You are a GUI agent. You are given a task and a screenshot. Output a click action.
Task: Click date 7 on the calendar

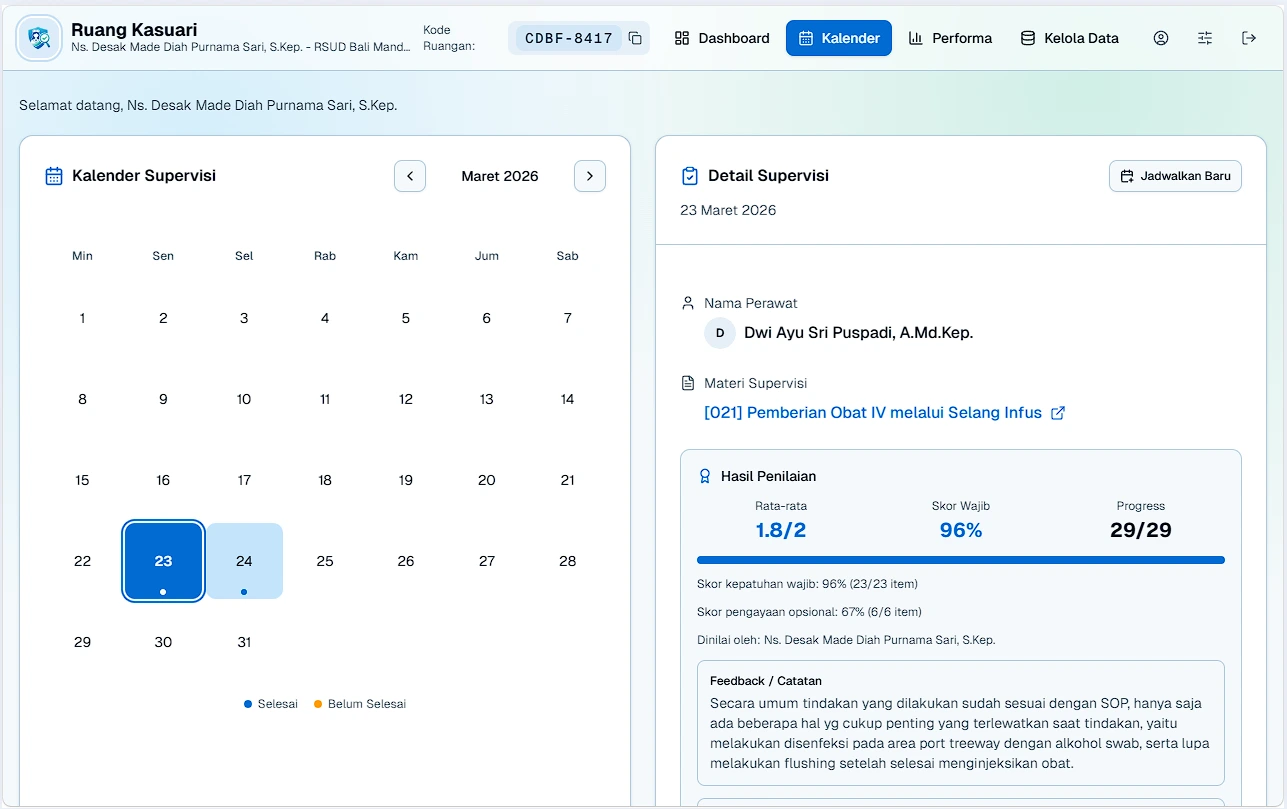(568, 318)
